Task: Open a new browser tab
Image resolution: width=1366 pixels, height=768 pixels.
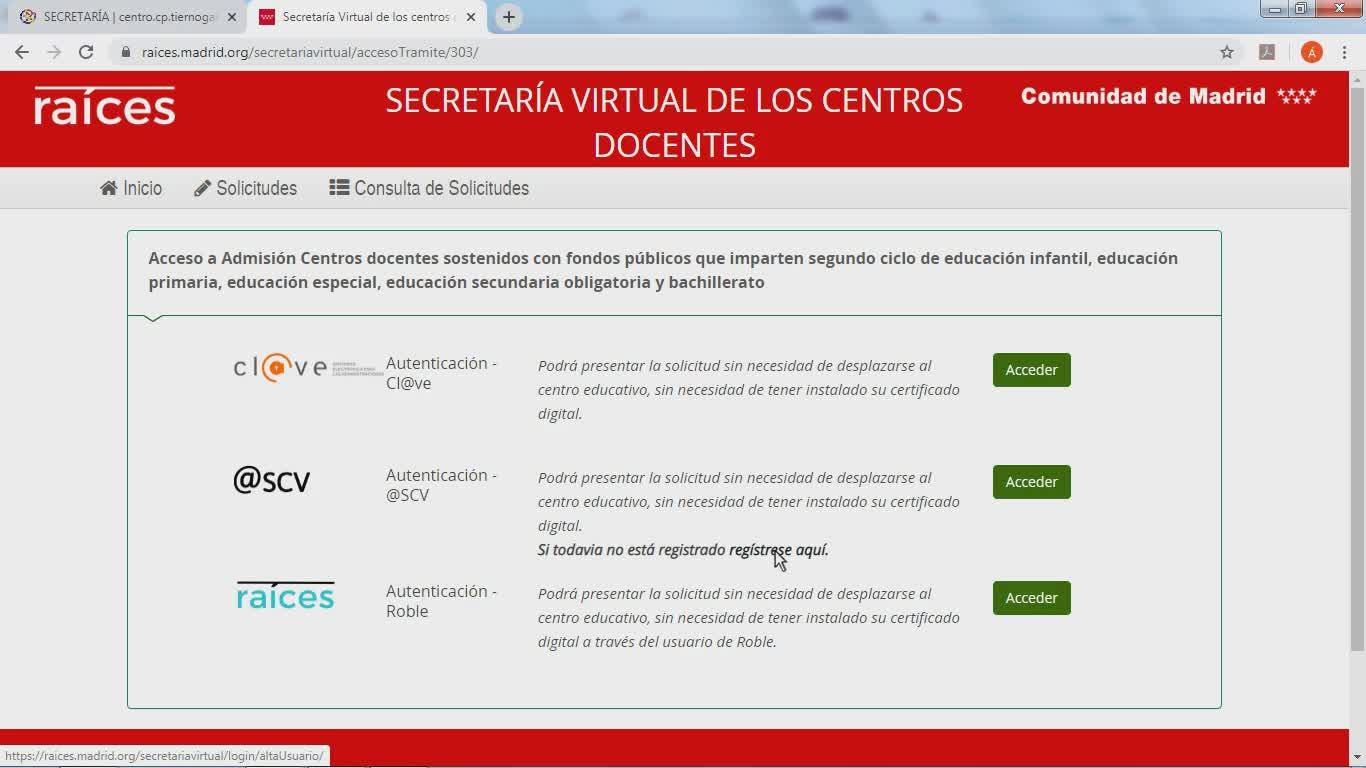Action: pos(508,17)
